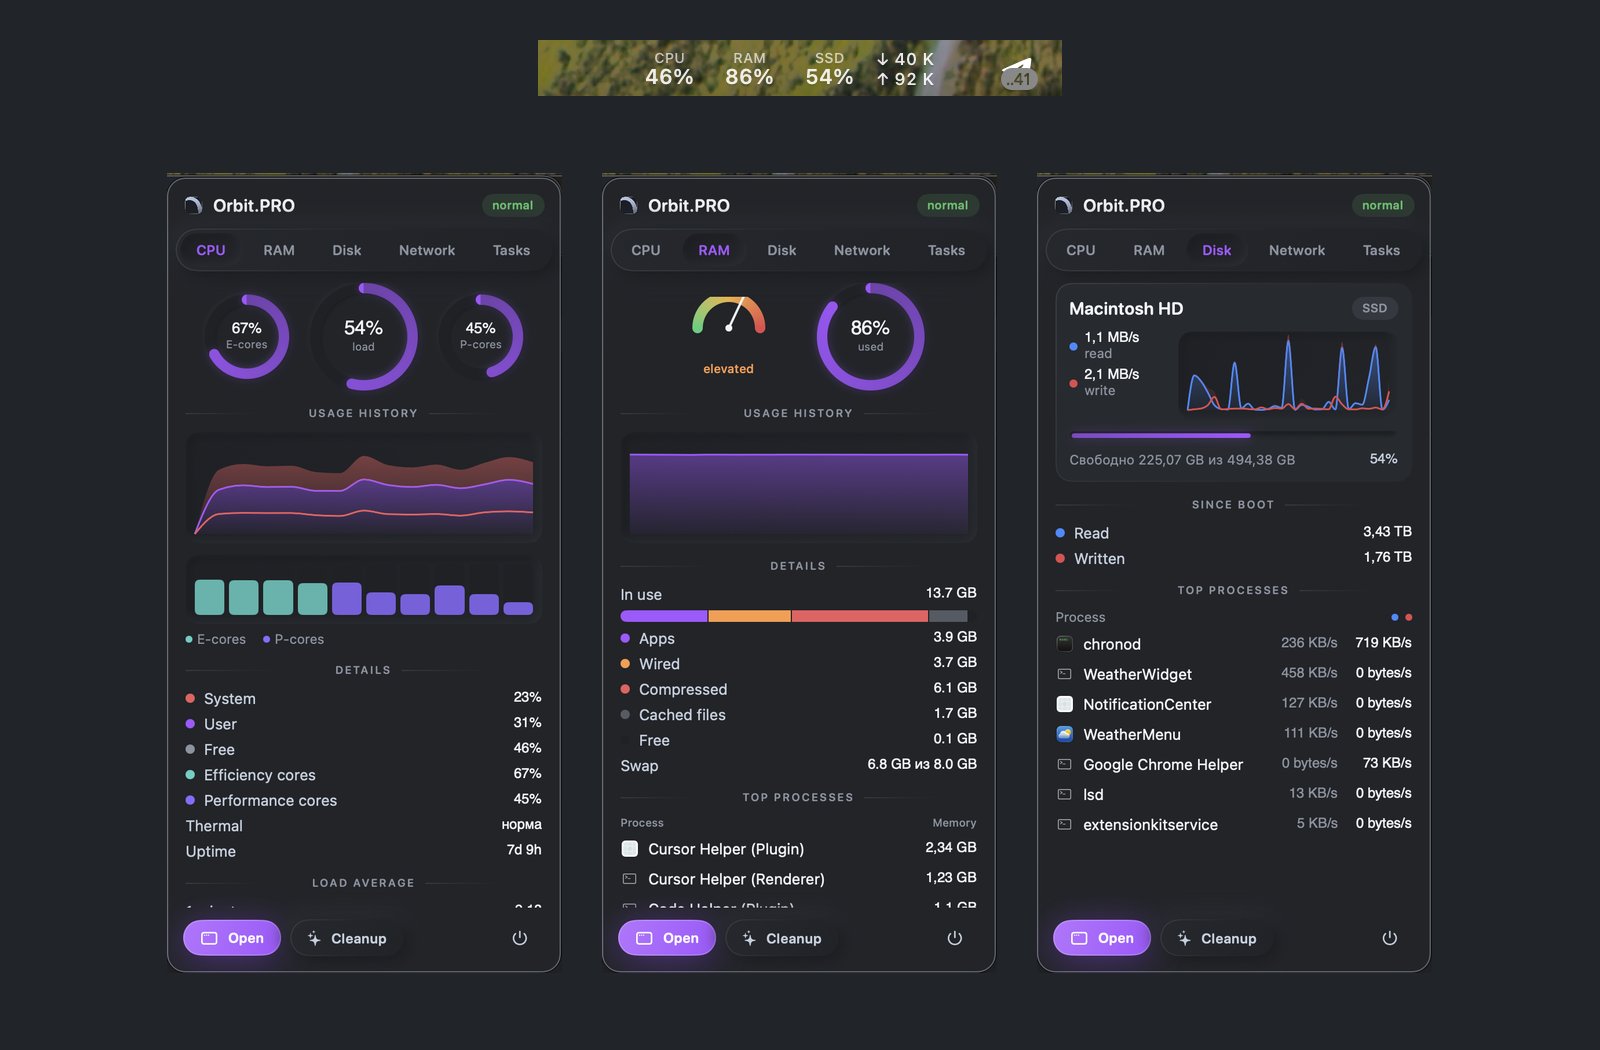
Task: Click Cursor Helper (Plugin) icon
Action: (630, 848)
